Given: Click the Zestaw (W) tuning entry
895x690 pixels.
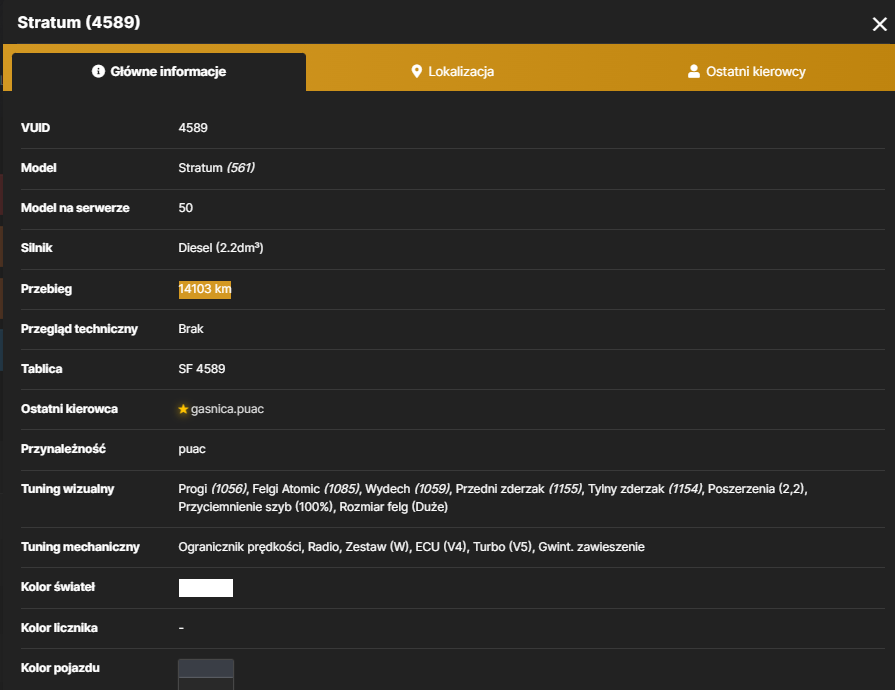Looking at the screenshot, I should tap(377, 547).
